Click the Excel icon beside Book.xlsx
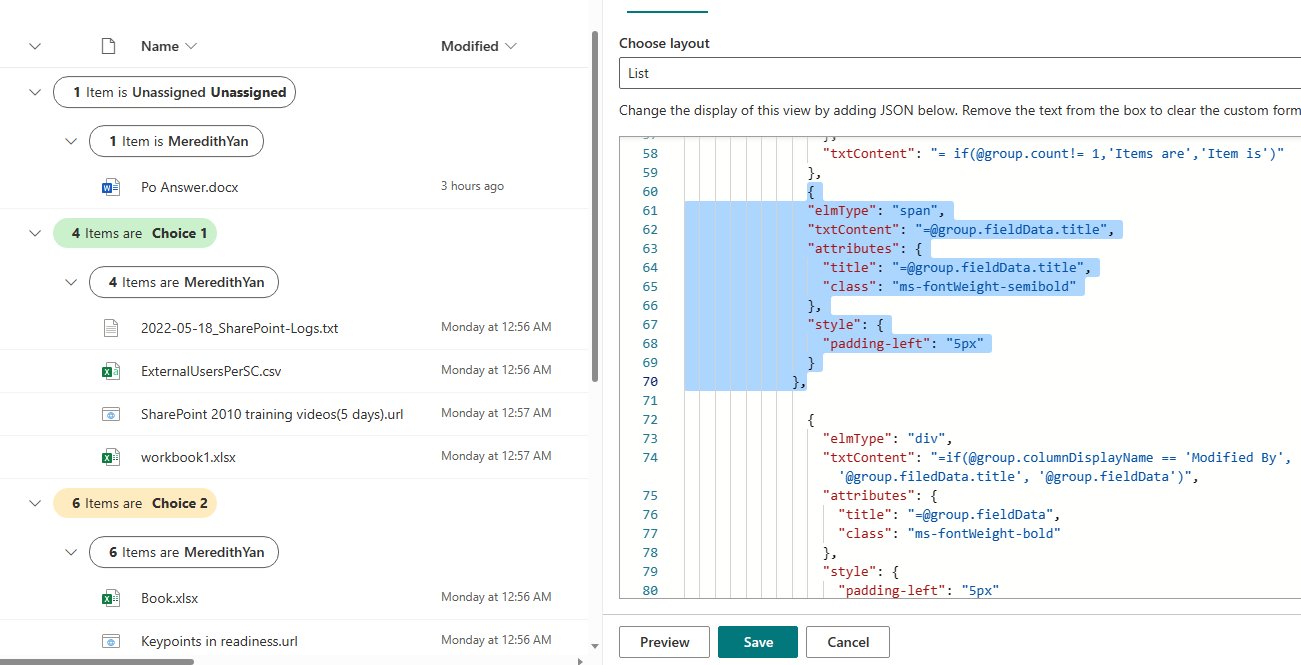1301x665 pixels. [x=110, y=598]
